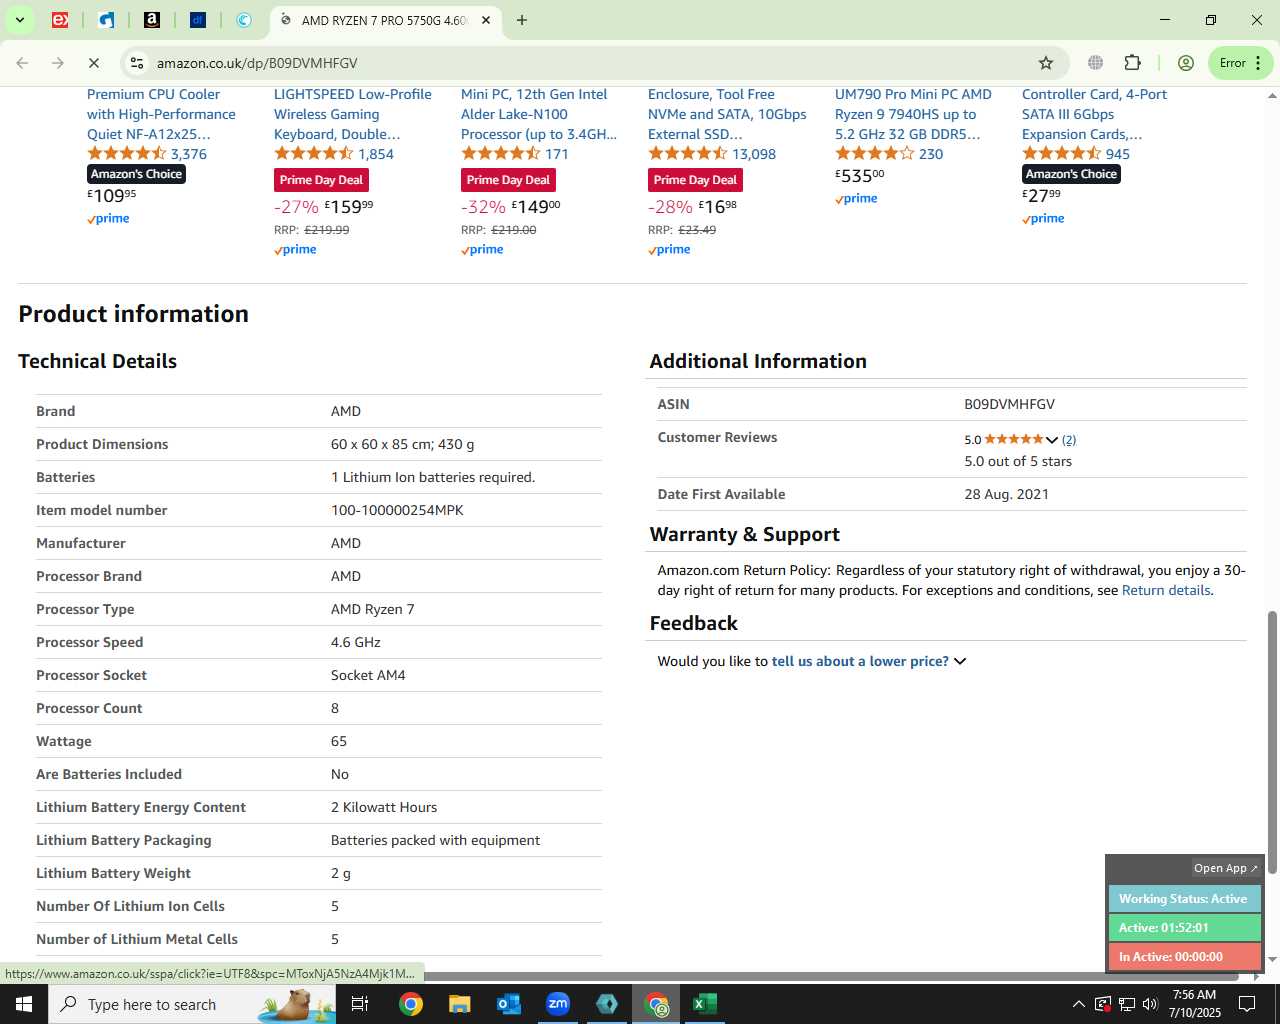Switch to the dark blue 'df' pinned tab
1280x1024 pixels.
coord(198,20)
